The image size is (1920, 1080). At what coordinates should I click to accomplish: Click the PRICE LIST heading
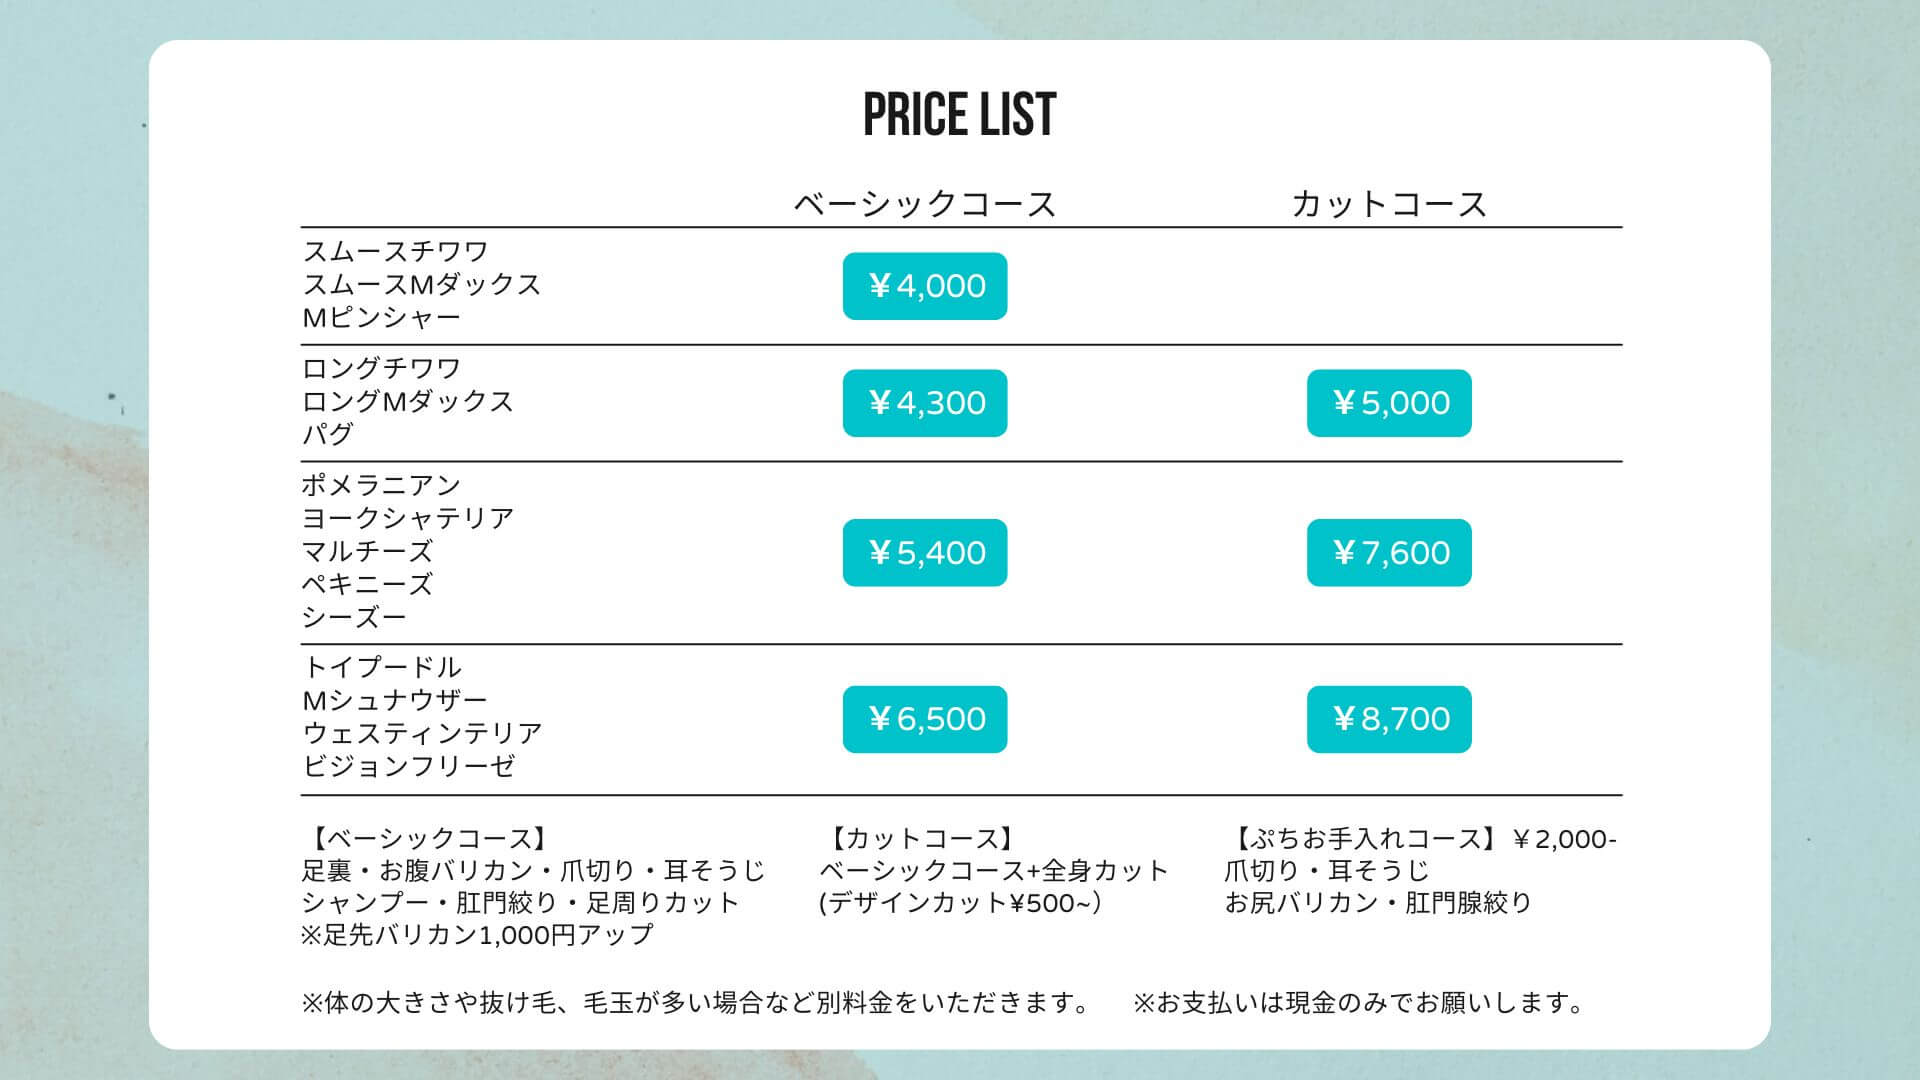960,114
